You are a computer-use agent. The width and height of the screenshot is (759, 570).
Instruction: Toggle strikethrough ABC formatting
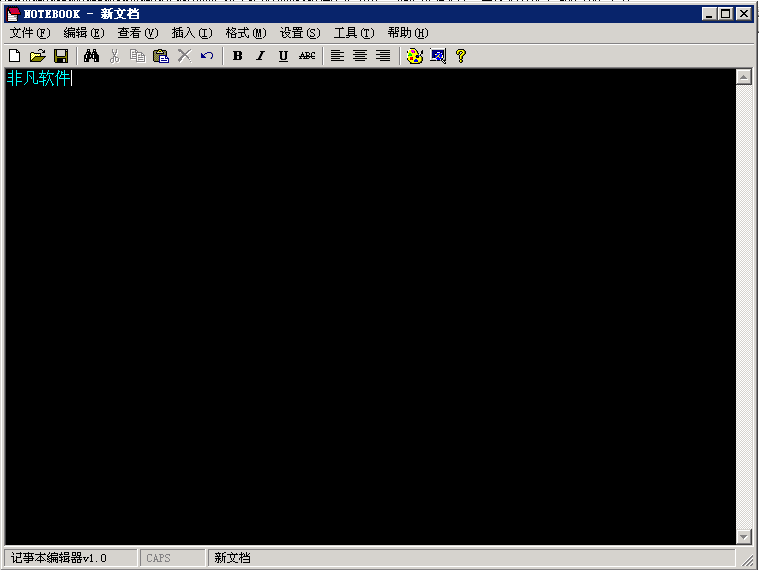point(307,56)
